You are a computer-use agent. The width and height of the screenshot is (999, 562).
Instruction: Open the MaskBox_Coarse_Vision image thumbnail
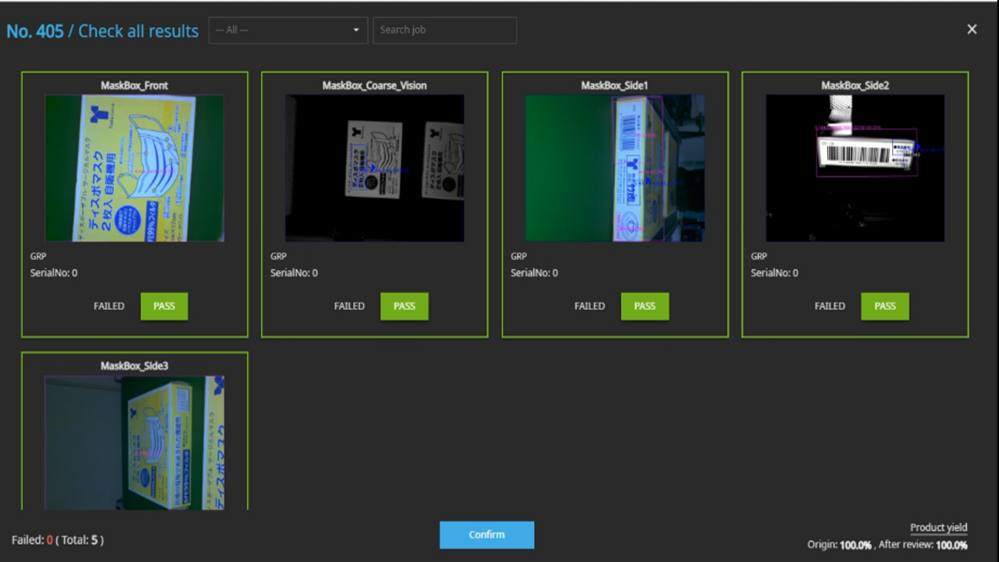coord(374,168)
